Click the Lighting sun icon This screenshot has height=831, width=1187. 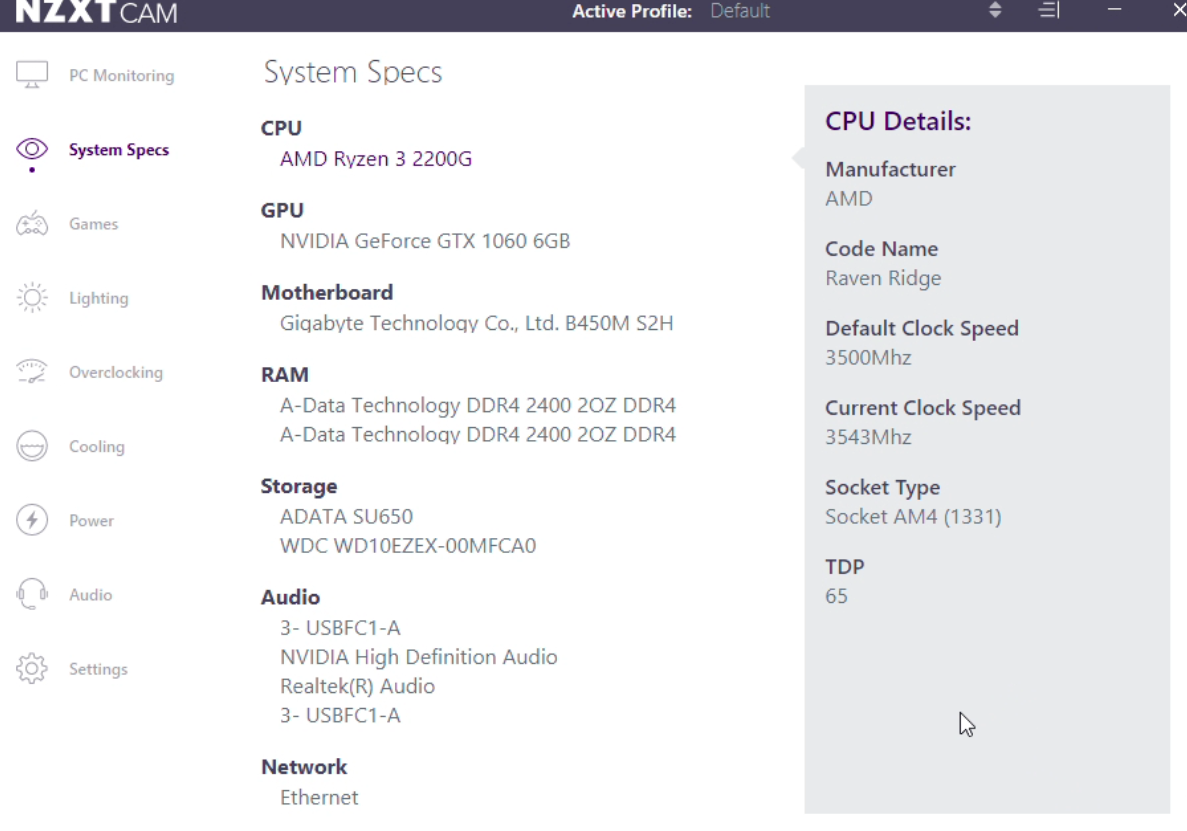32,298
